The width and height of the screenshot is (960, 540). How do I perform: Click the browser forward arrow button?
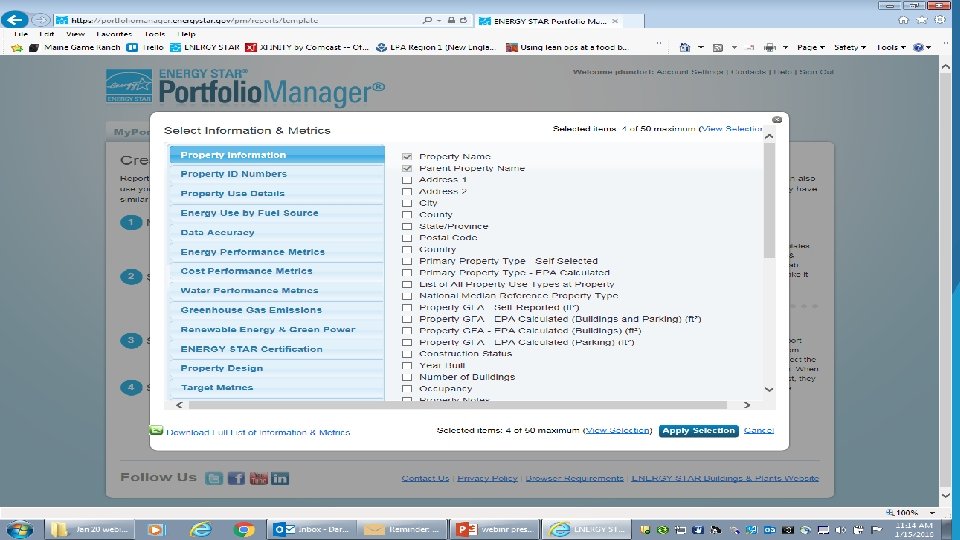click(40, 20)
